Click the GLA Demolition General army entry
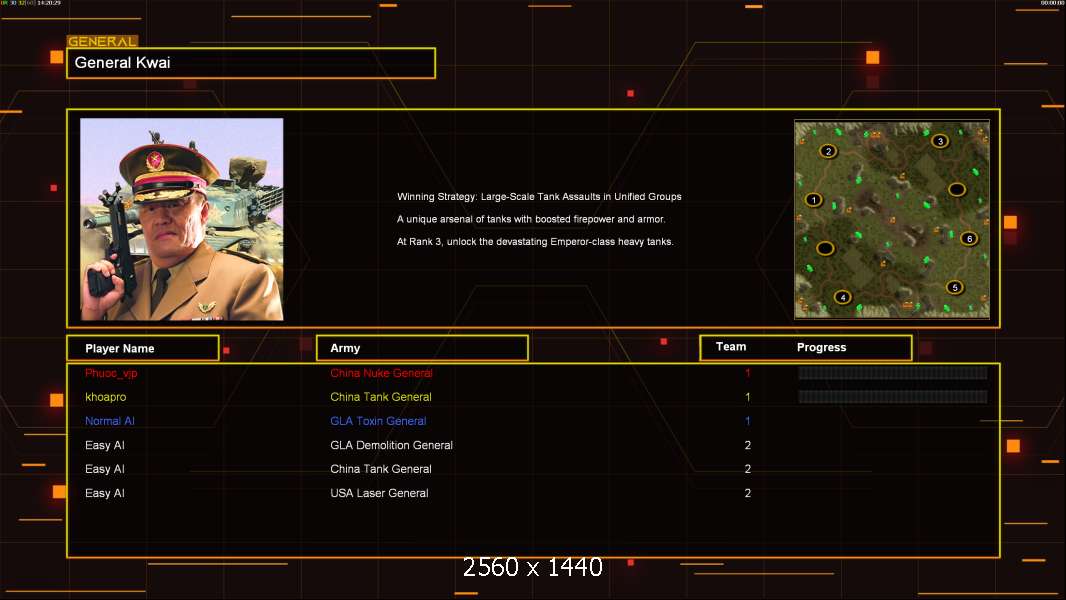The height and width of the screenshot is (600, 1066). (391, 445)
